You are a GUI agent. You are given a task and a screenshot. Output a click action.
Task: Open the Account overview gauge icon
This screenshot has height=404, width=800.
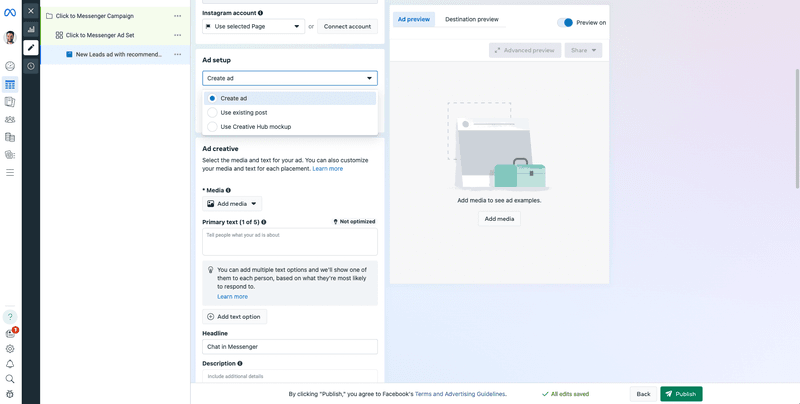click(x=10, y=66)
